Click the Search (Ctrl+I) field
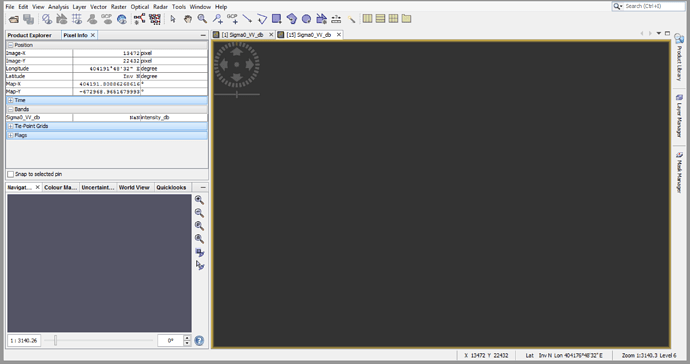Screen dimensions: 690x364 (x=649, y=6)
